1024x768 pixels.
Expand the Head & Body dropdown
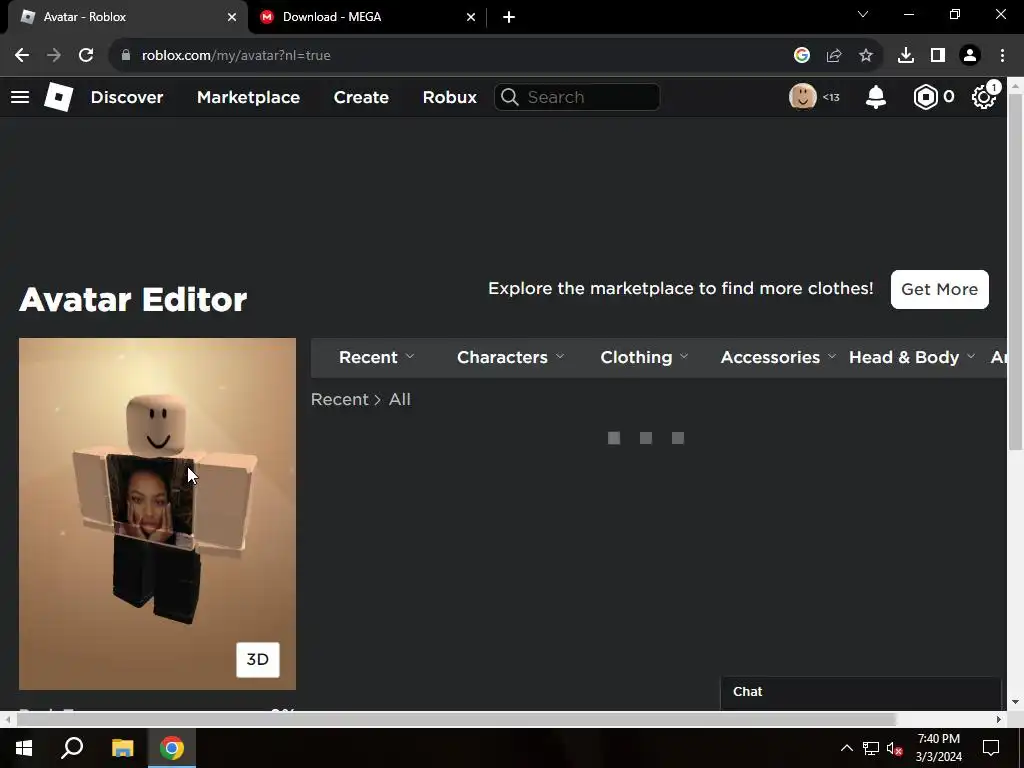pos(912,357)
